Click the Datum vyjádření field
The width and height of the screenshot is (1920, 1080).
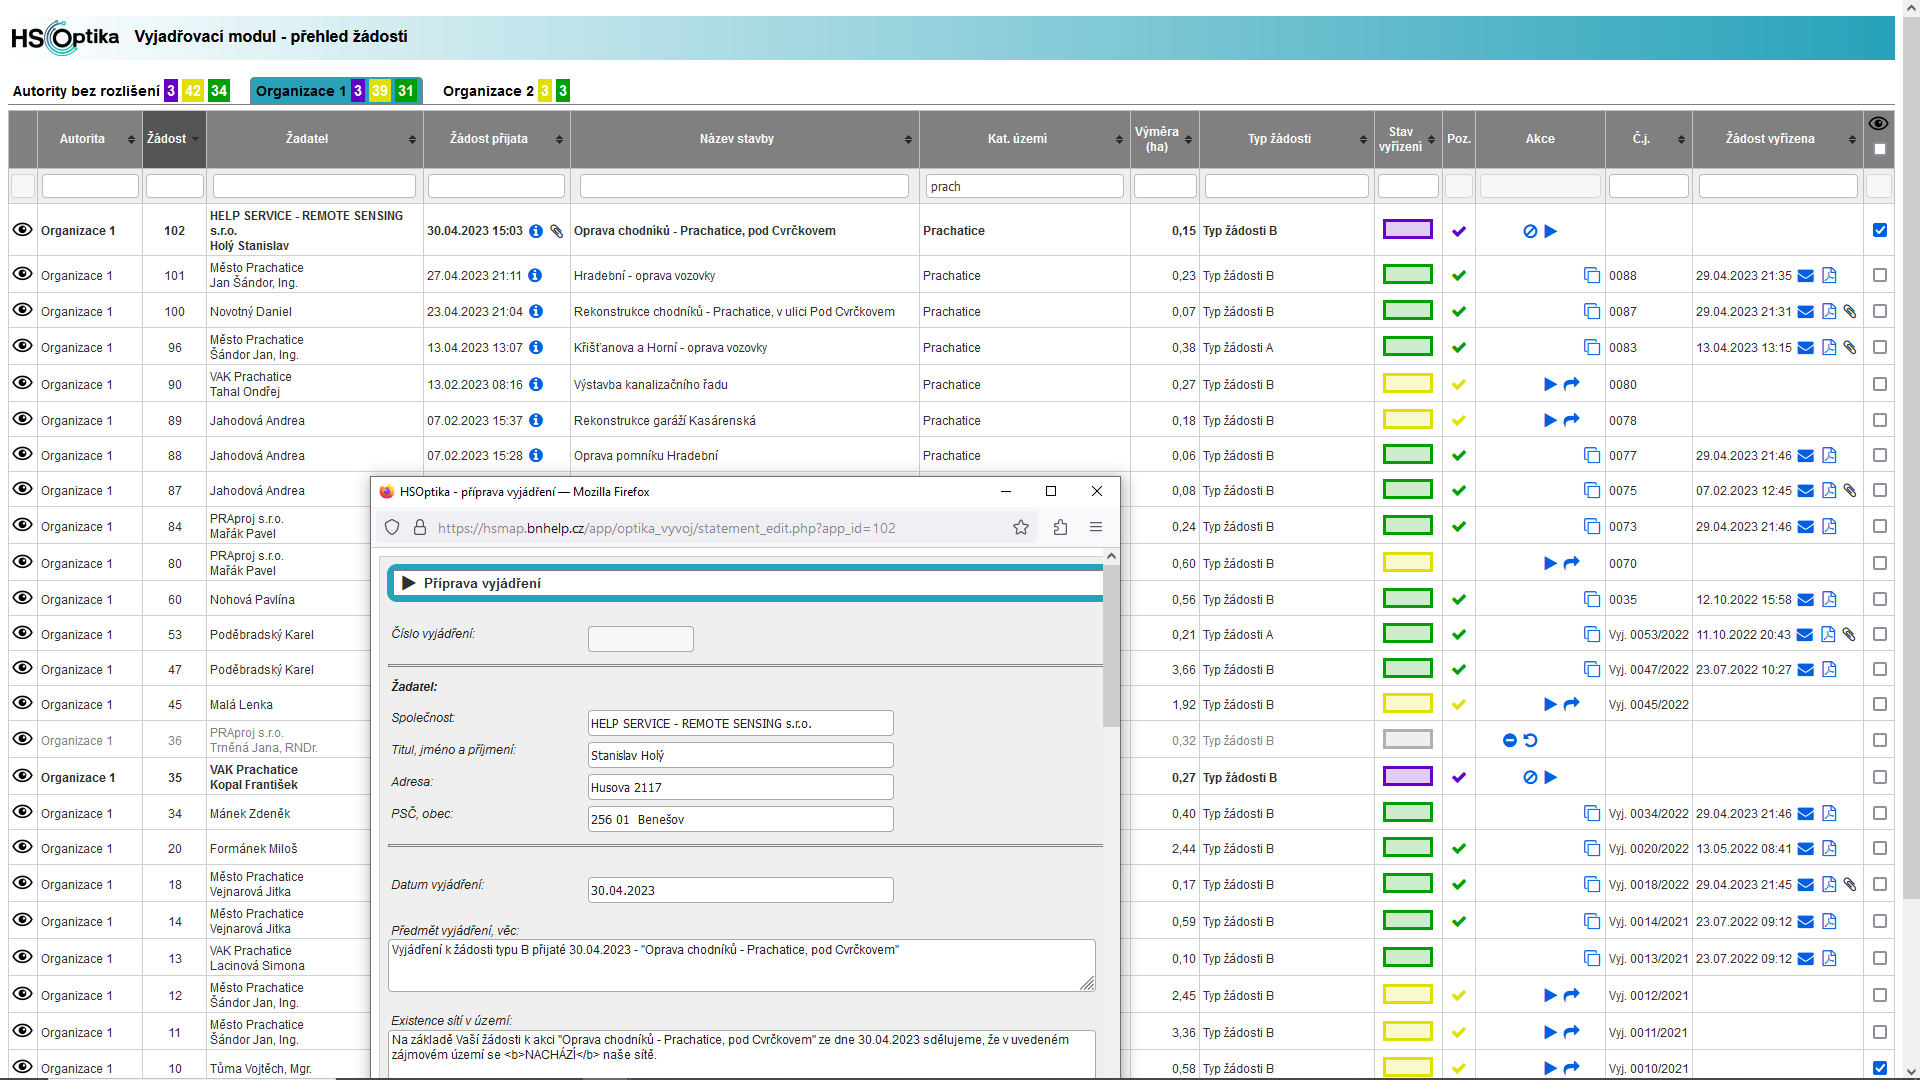click(x=741, y=890)
